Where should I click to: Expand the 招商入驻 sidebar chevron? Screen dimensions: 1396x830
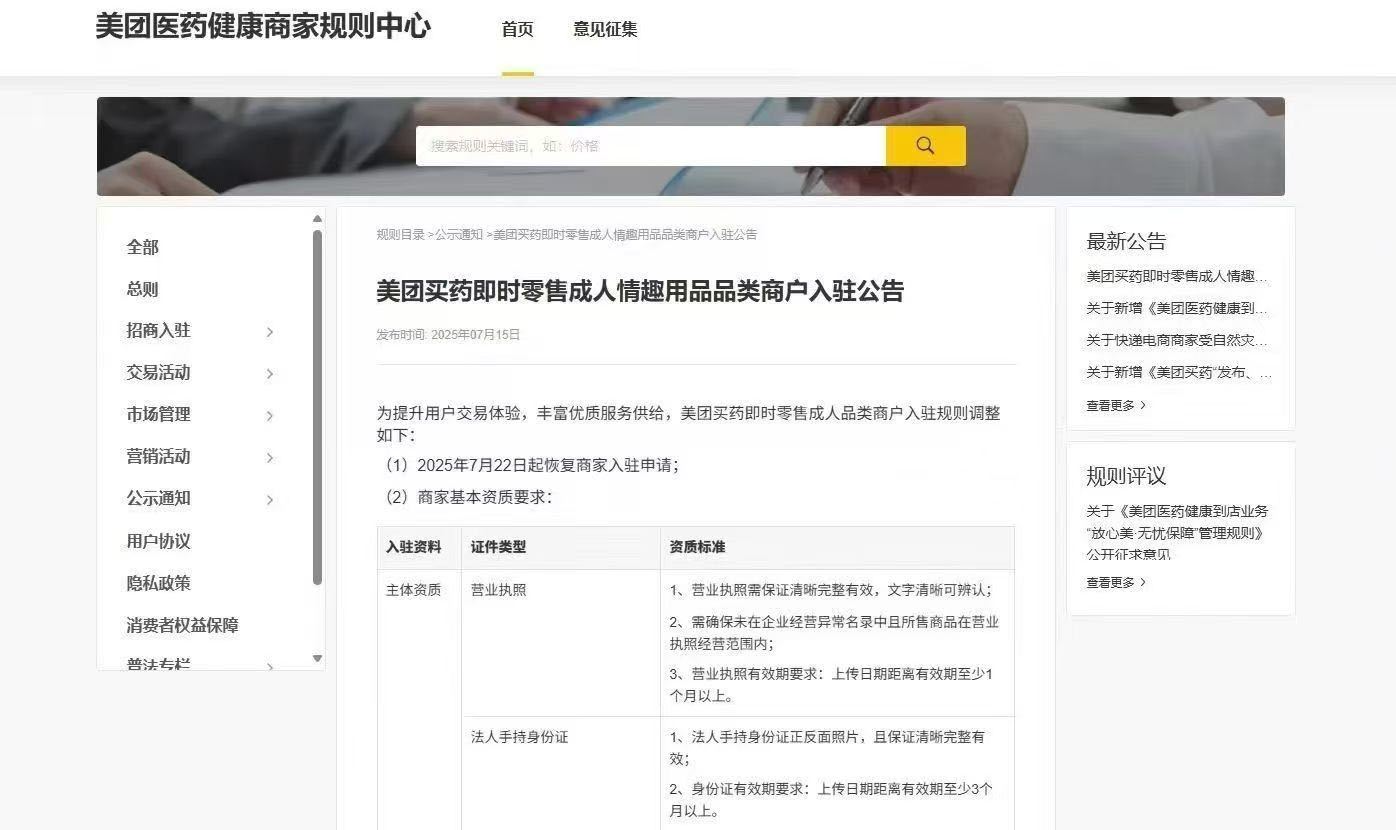(270, 332)
